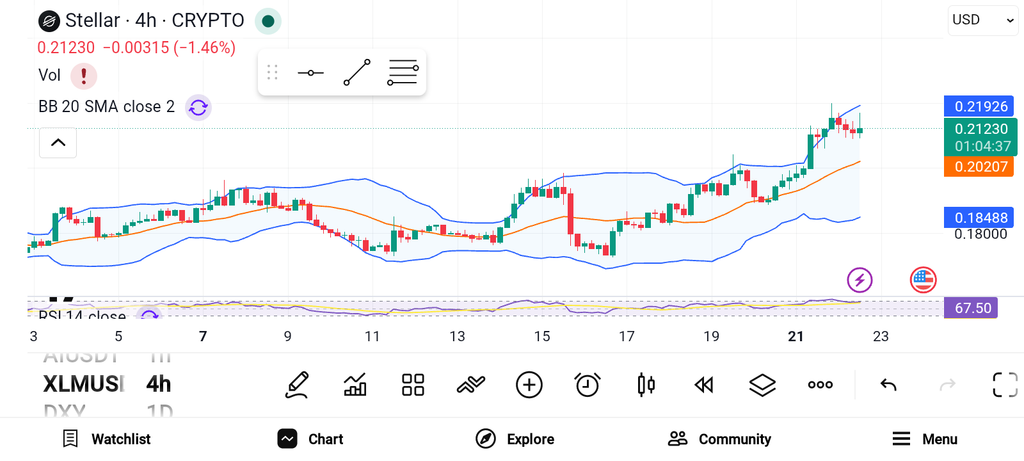Click the 0.18000 price axis label
This screenshot has height=461, width=1024.
(x=980, y=234)
